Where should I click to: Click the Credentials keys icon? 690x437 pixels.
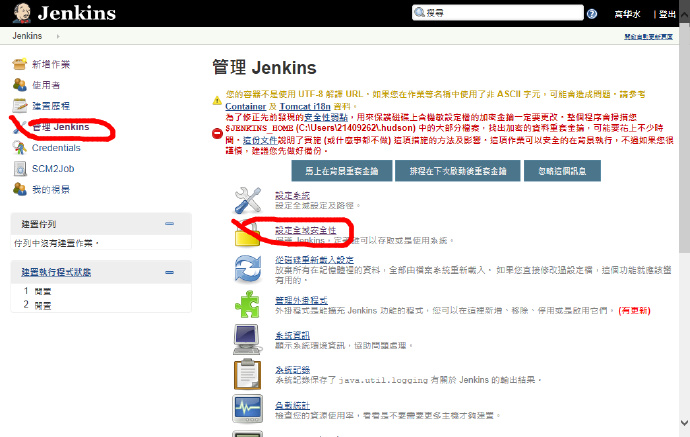click(x=19, y=148)
